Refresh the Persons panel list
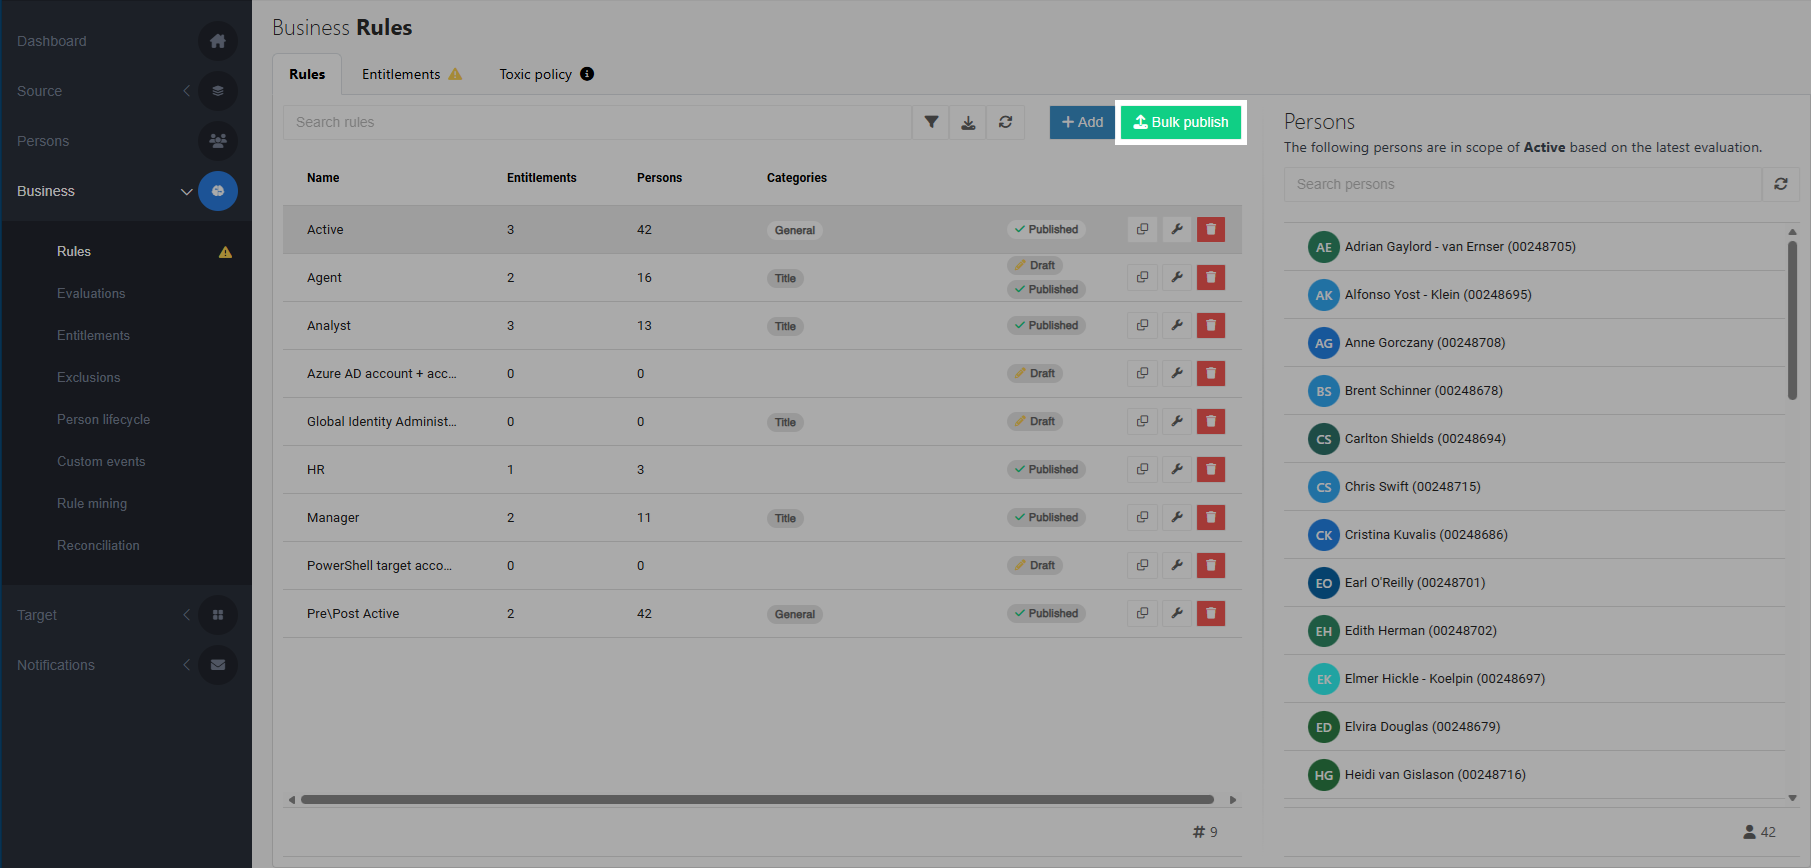Image resolution: width=1811 pixels, height=868 pixels. (1781, 184)
